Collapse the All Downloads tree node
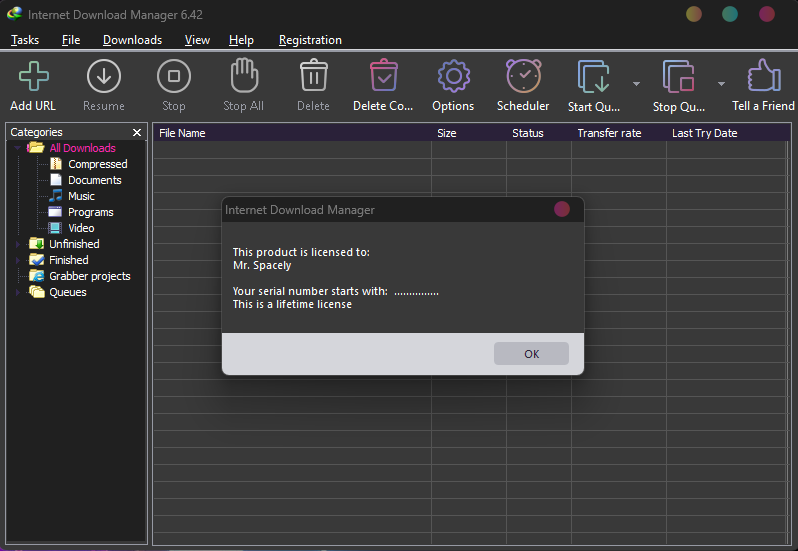Screen dimensions: 798x551 [18, 148]
